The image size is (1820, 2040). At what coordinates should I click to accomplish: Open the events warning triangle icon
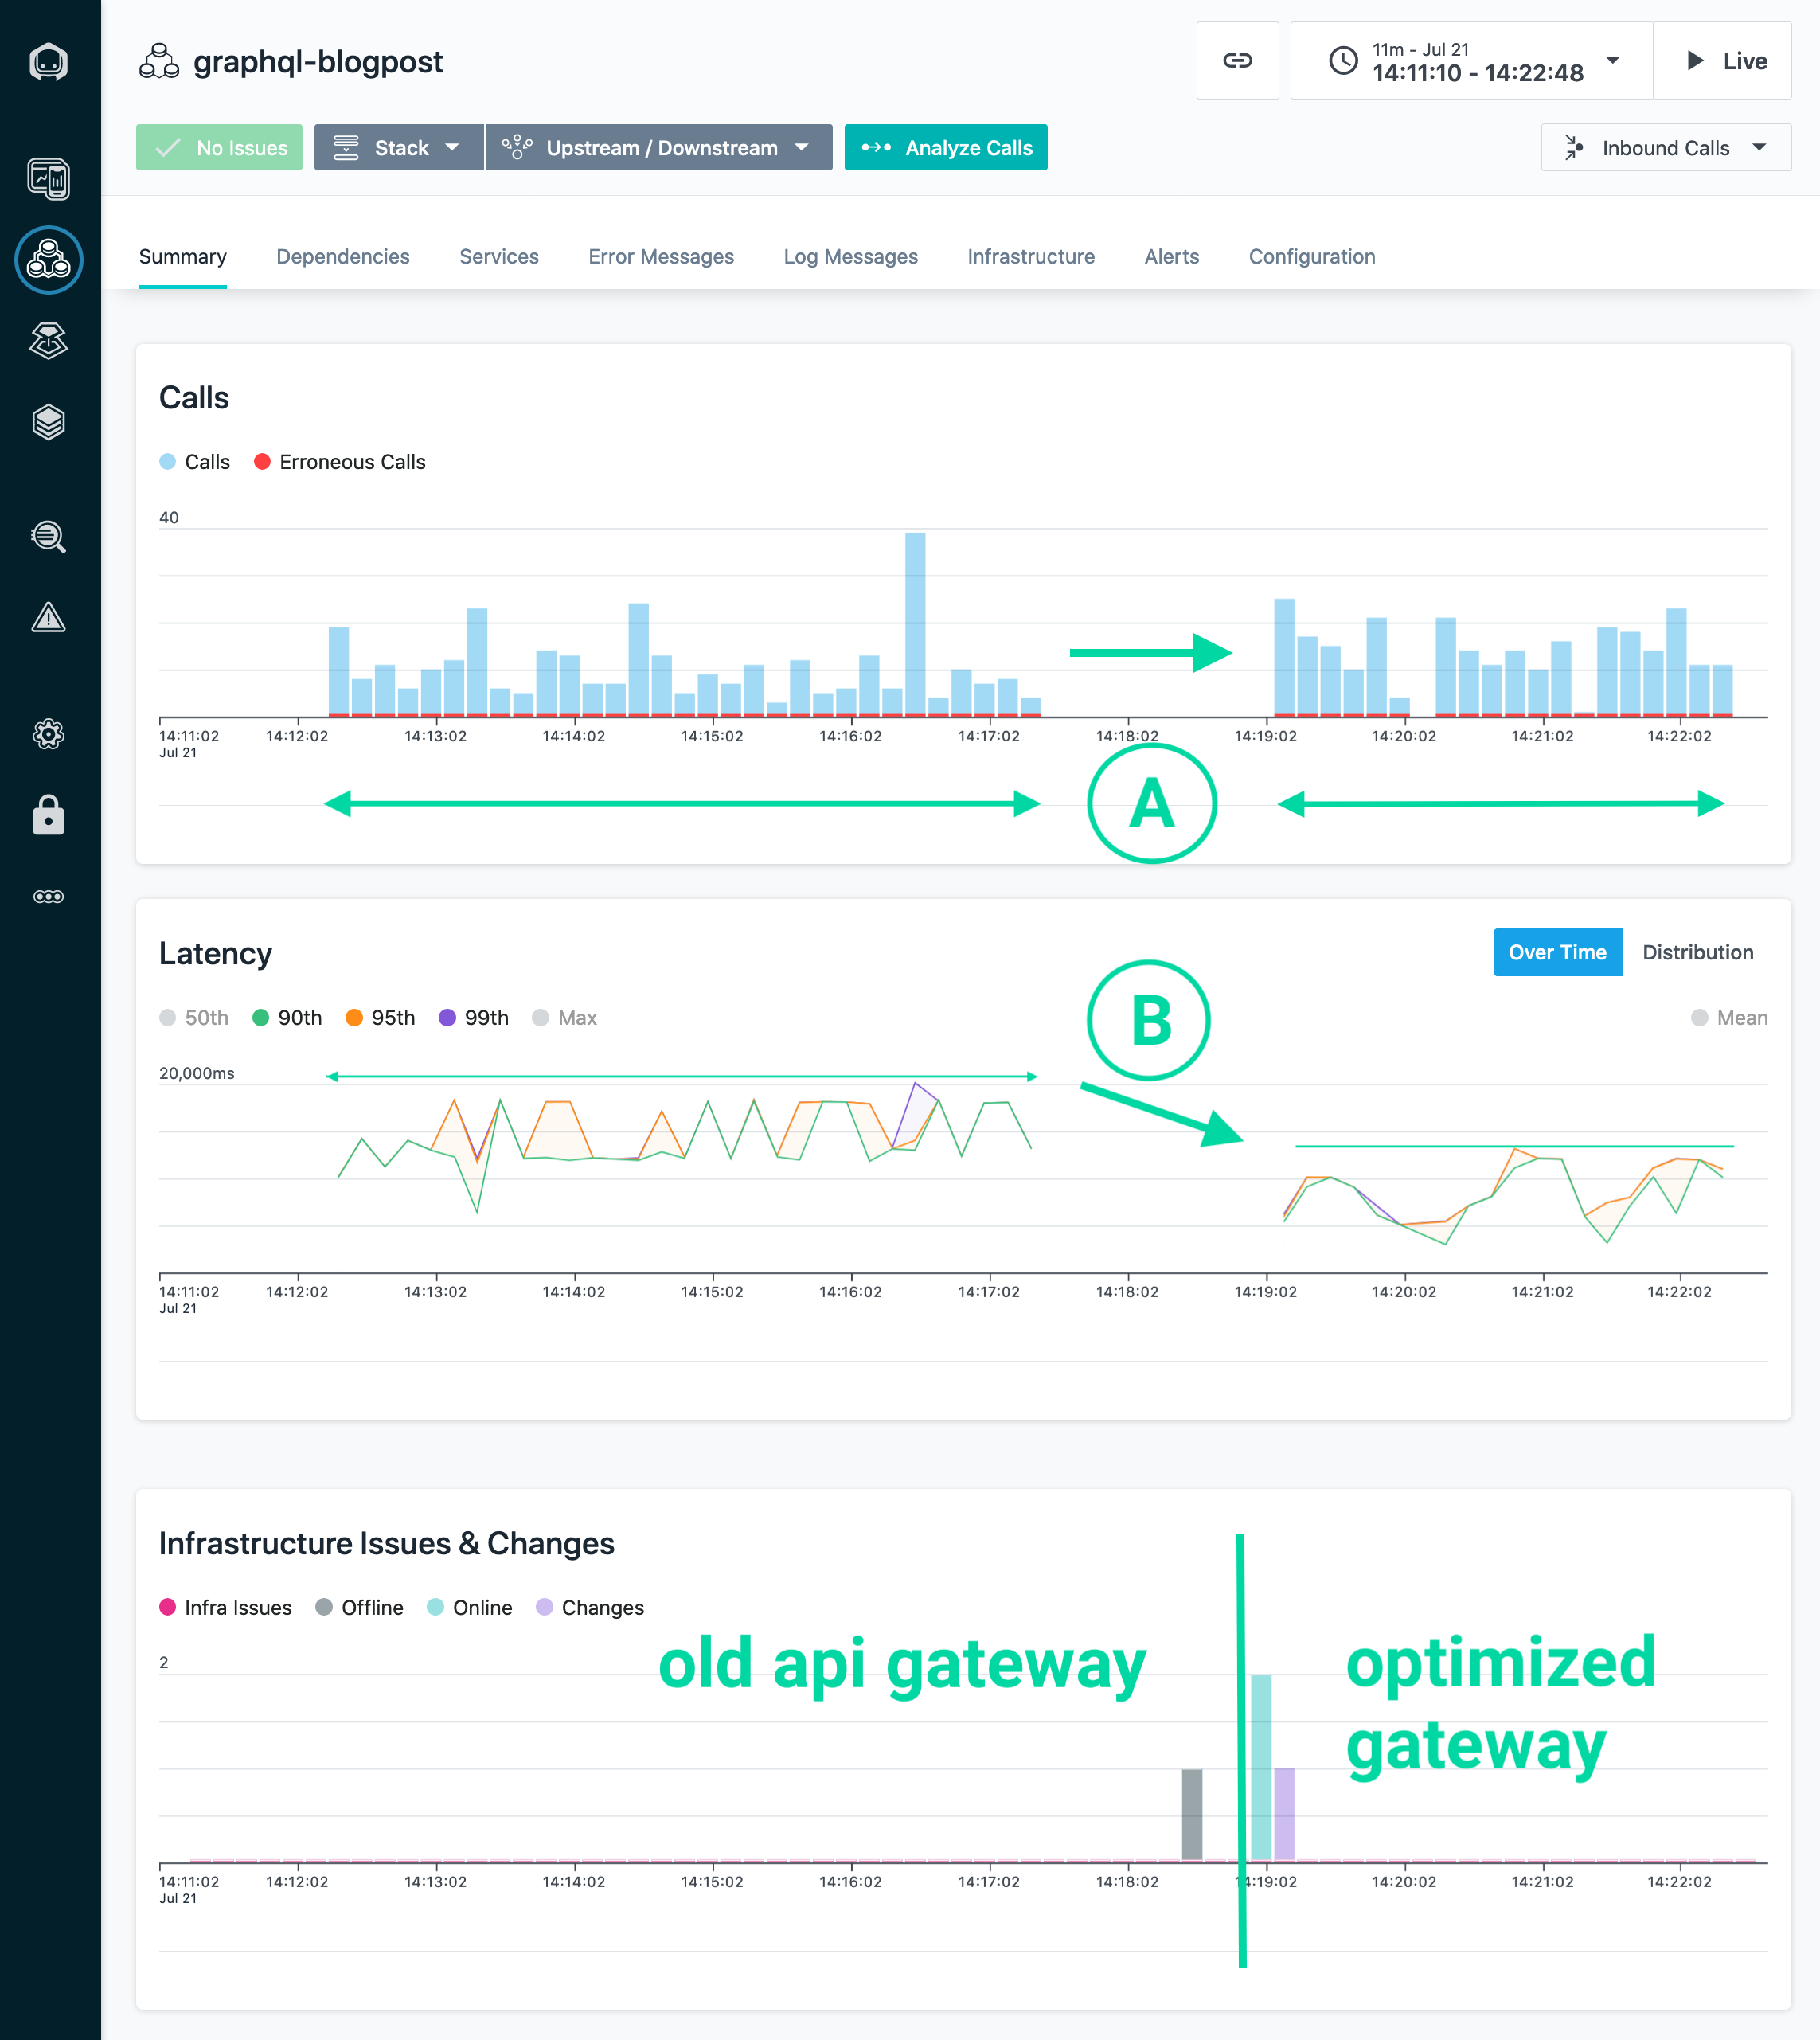click(48, 618)
